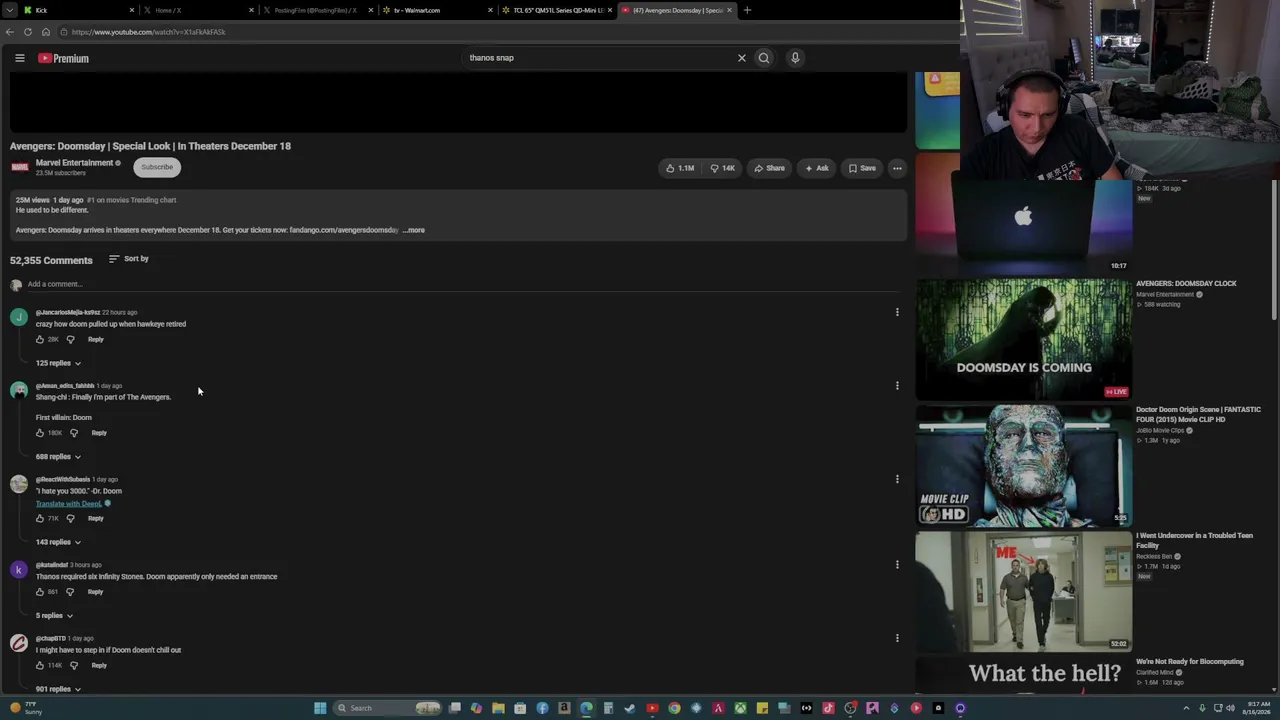Click the Ask button under the video

click(817, 168)
